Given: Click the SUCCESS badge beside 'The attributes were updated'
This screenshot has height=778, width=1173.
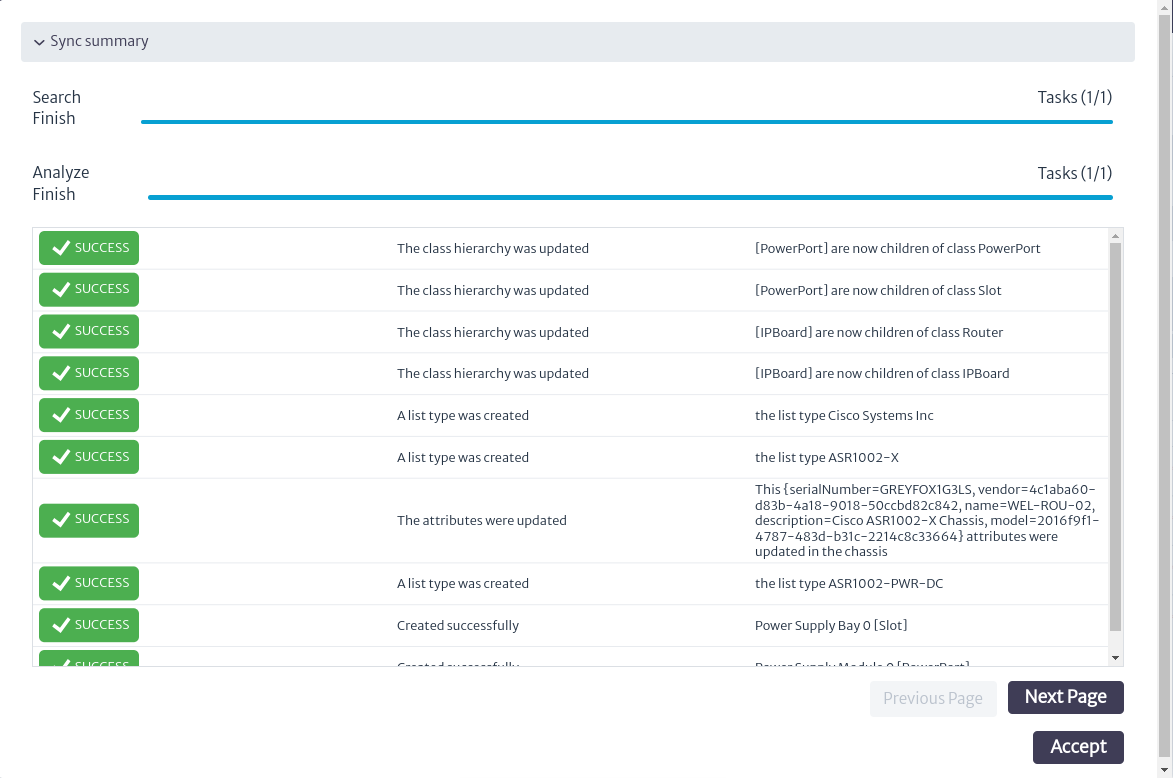Looking at the screenshot, I should [x=89, y=520].
